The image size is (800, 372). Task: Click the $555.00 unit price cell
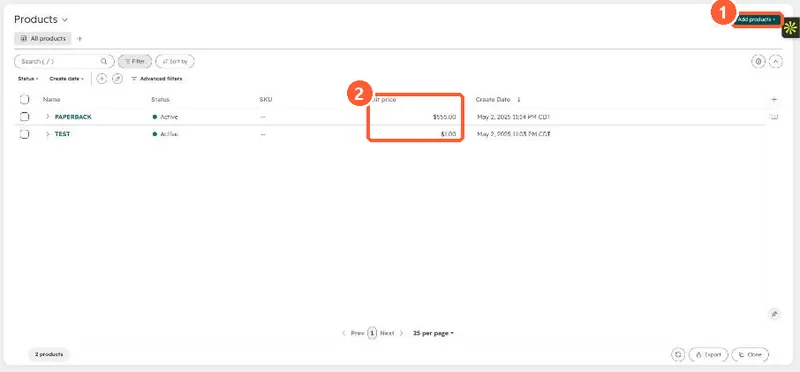pyautogui.click(x=444, y=117)
